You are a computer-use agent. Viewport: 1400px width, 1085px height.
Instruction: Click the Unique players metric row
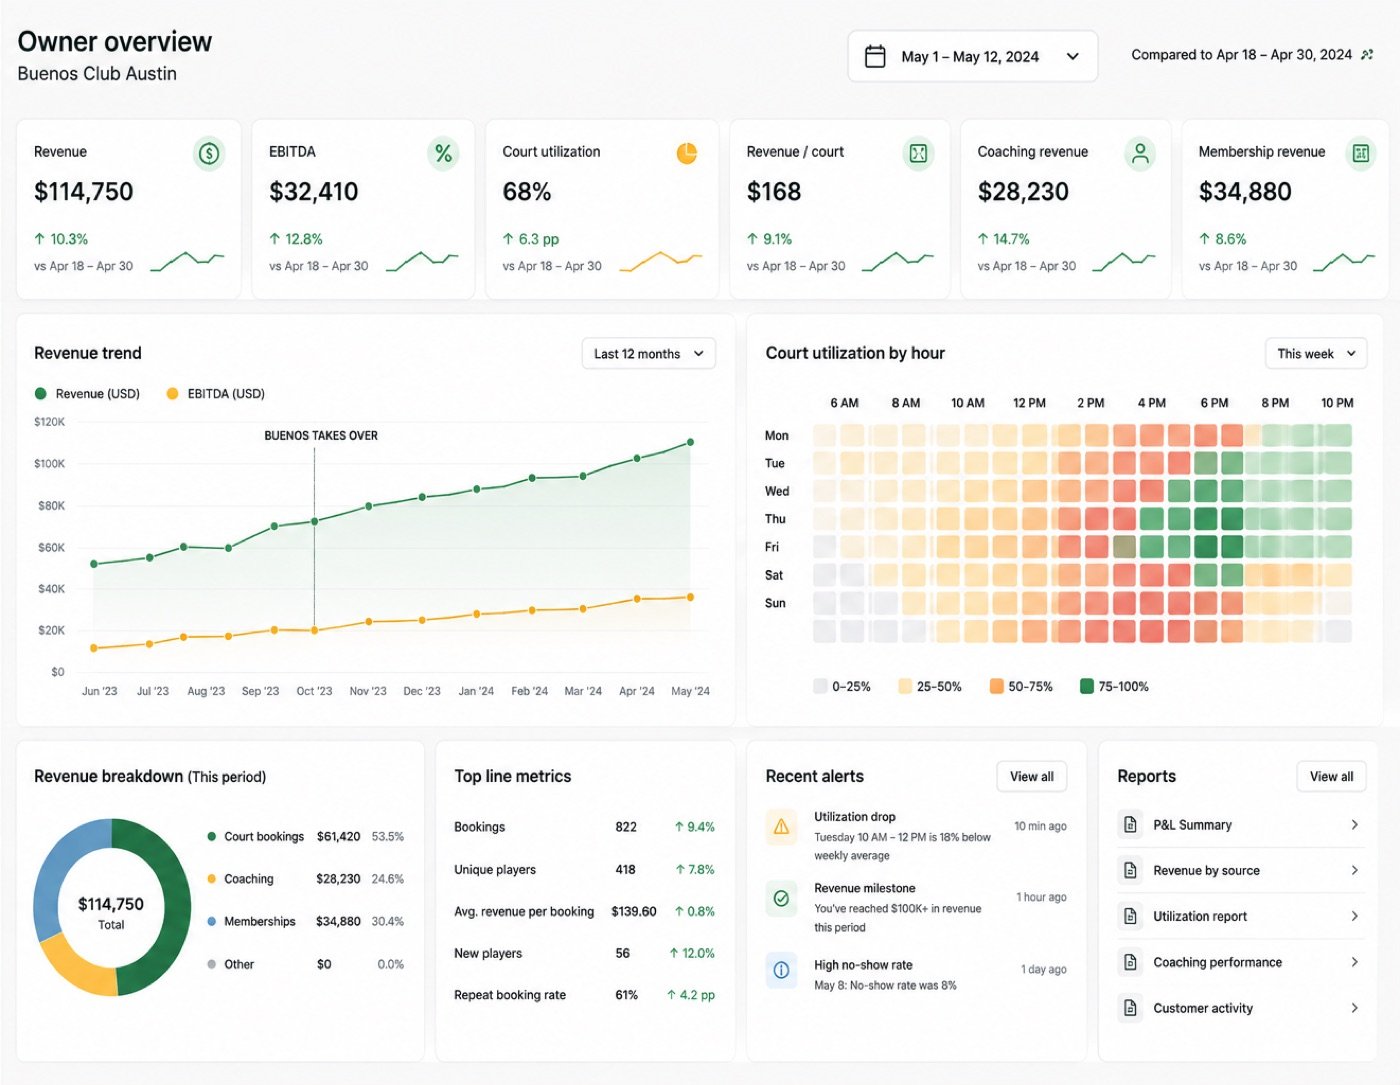584,870
